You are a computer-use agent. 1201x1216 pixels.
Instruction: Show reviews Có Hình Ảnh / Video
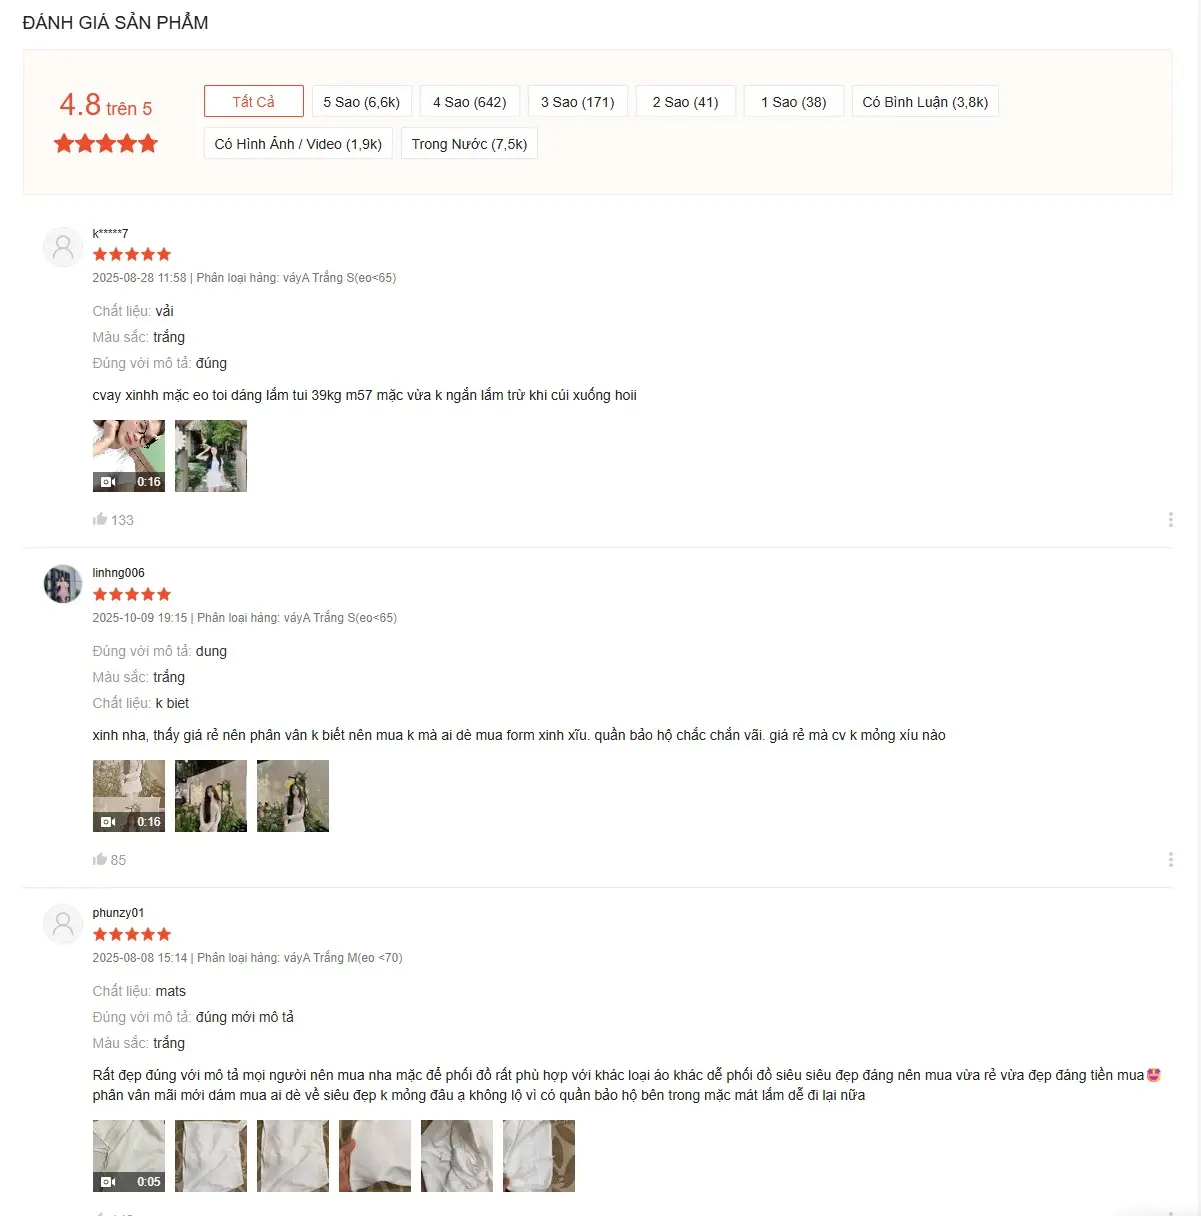coord(298,143)
